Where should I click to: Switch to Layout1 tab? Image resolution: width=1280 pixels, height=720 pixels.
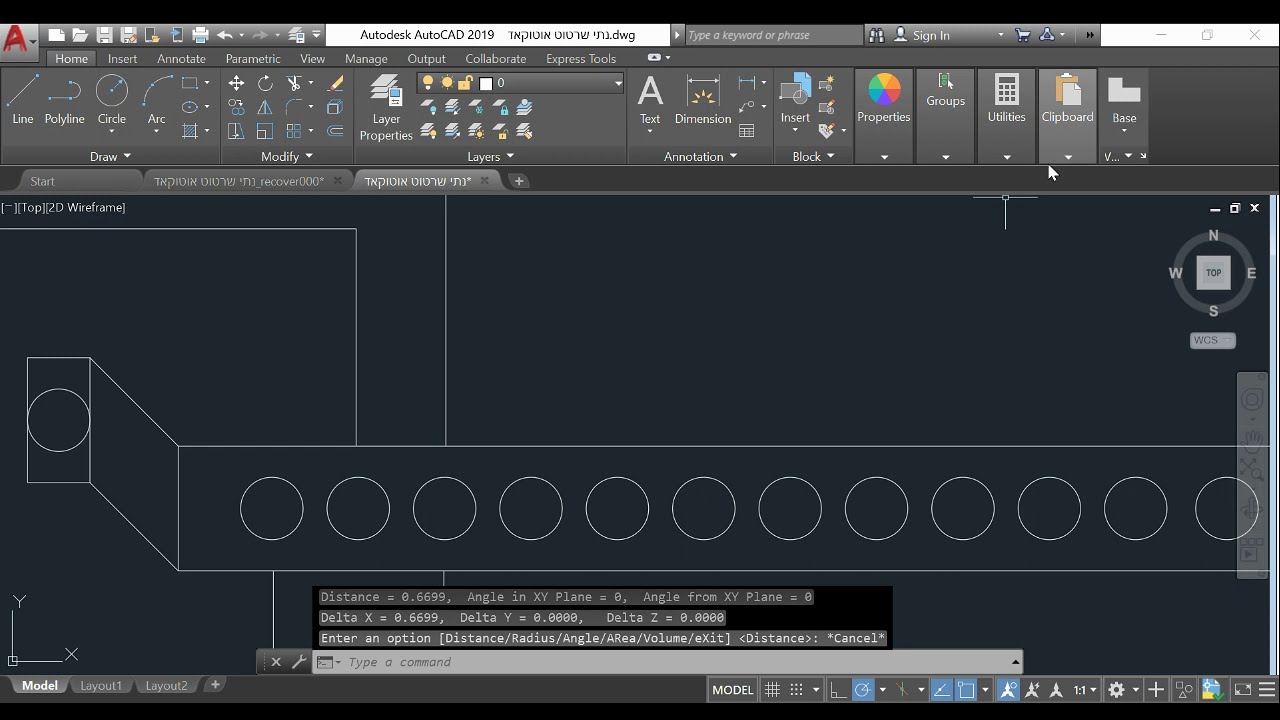[x=101, y=686]
